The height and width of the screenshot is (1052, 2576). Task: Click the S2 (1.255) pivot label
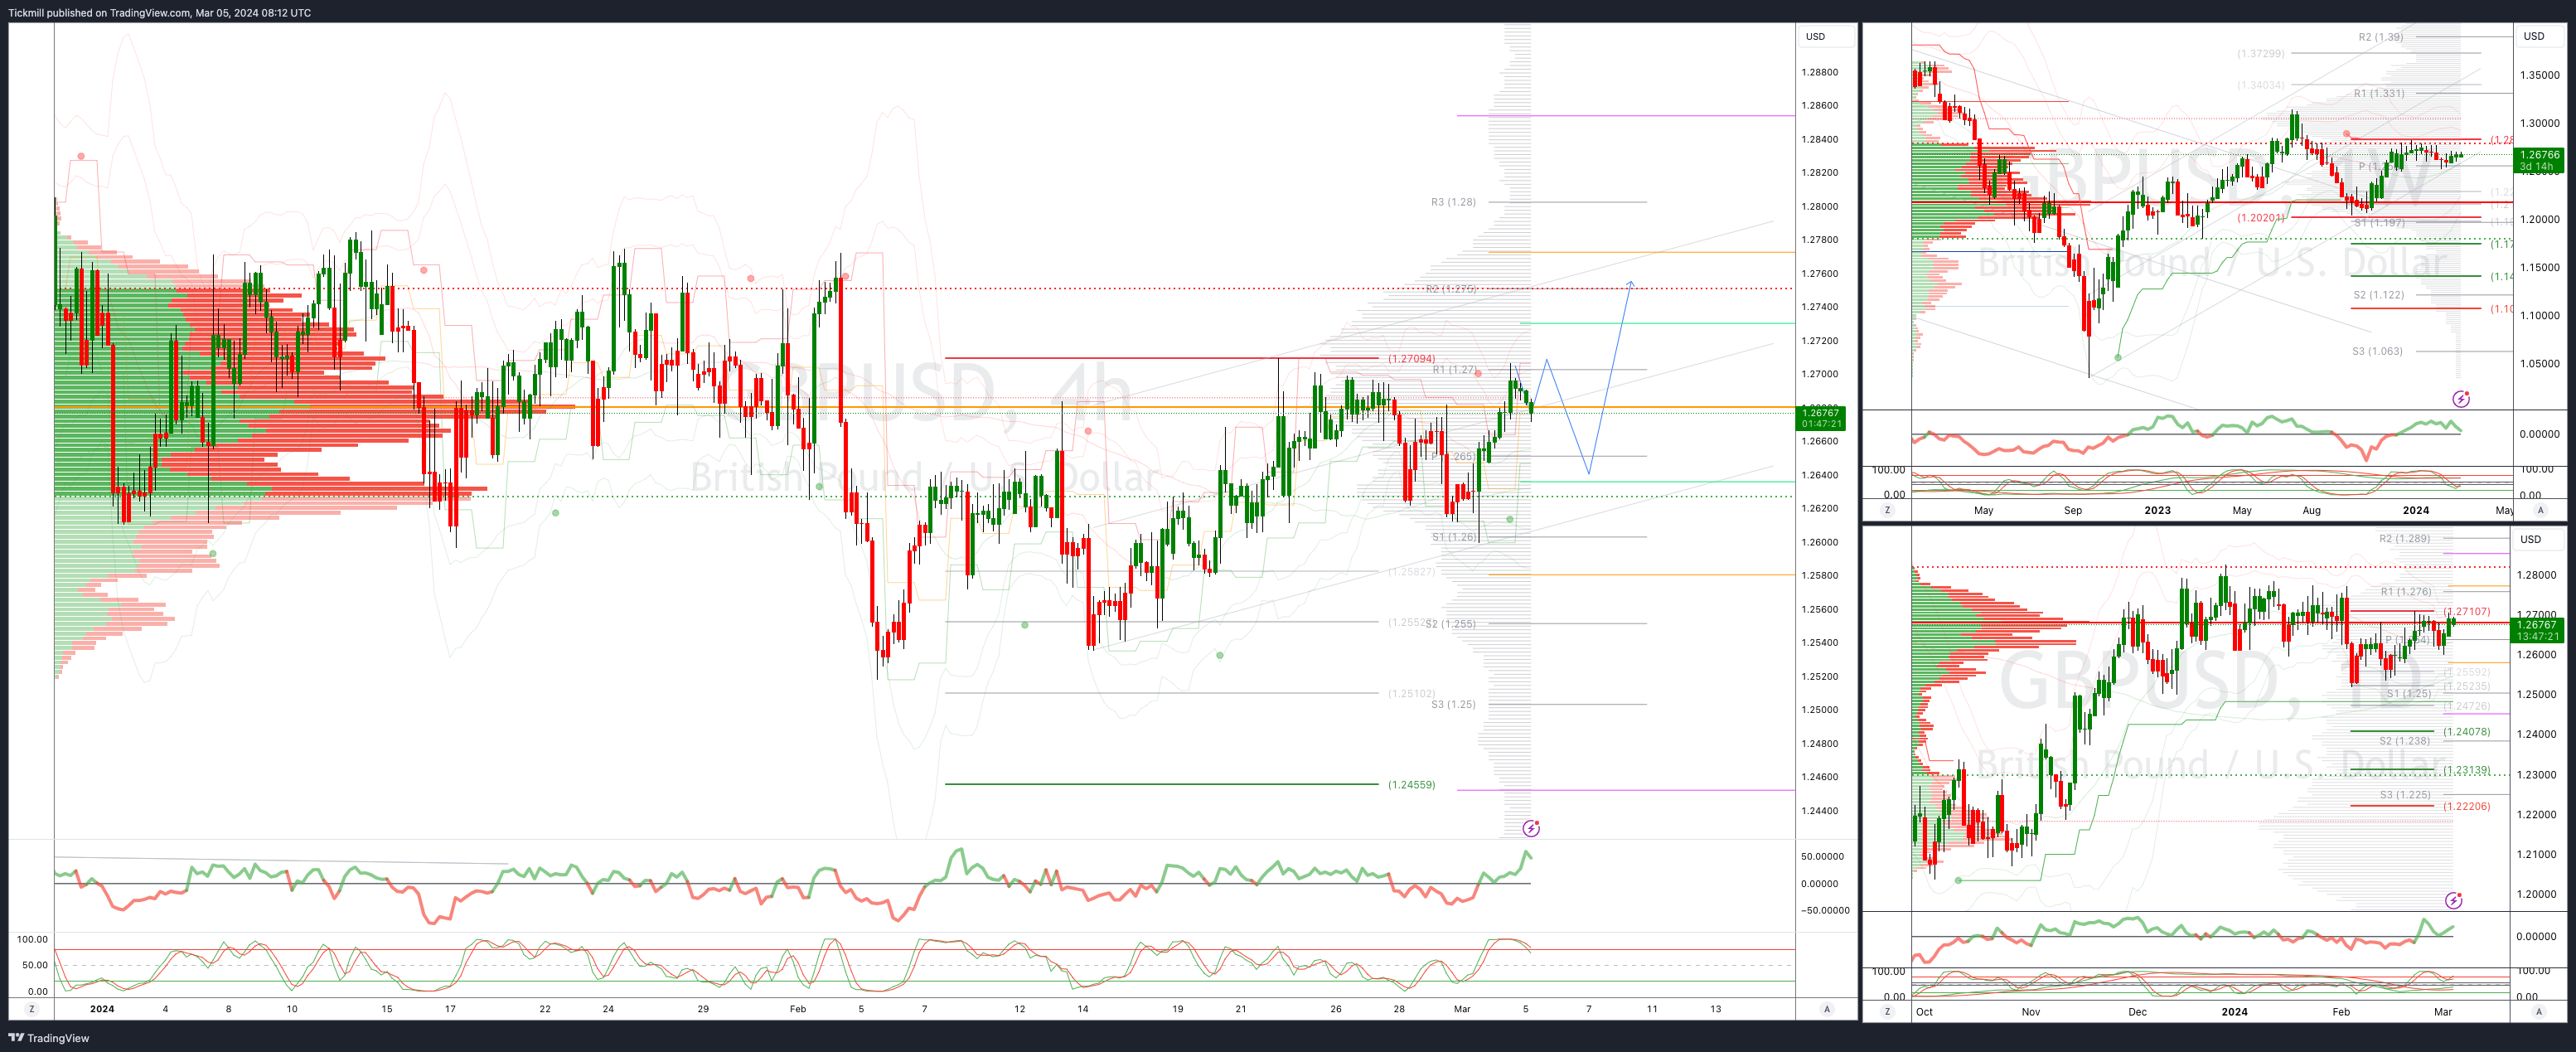point(1450,624)
